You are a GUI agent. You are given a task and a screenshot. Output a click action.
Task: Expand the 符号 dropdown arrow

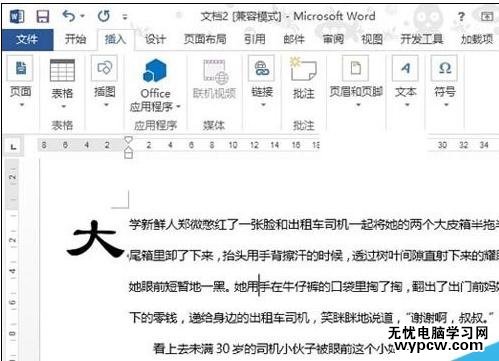[x=446, y=105]
